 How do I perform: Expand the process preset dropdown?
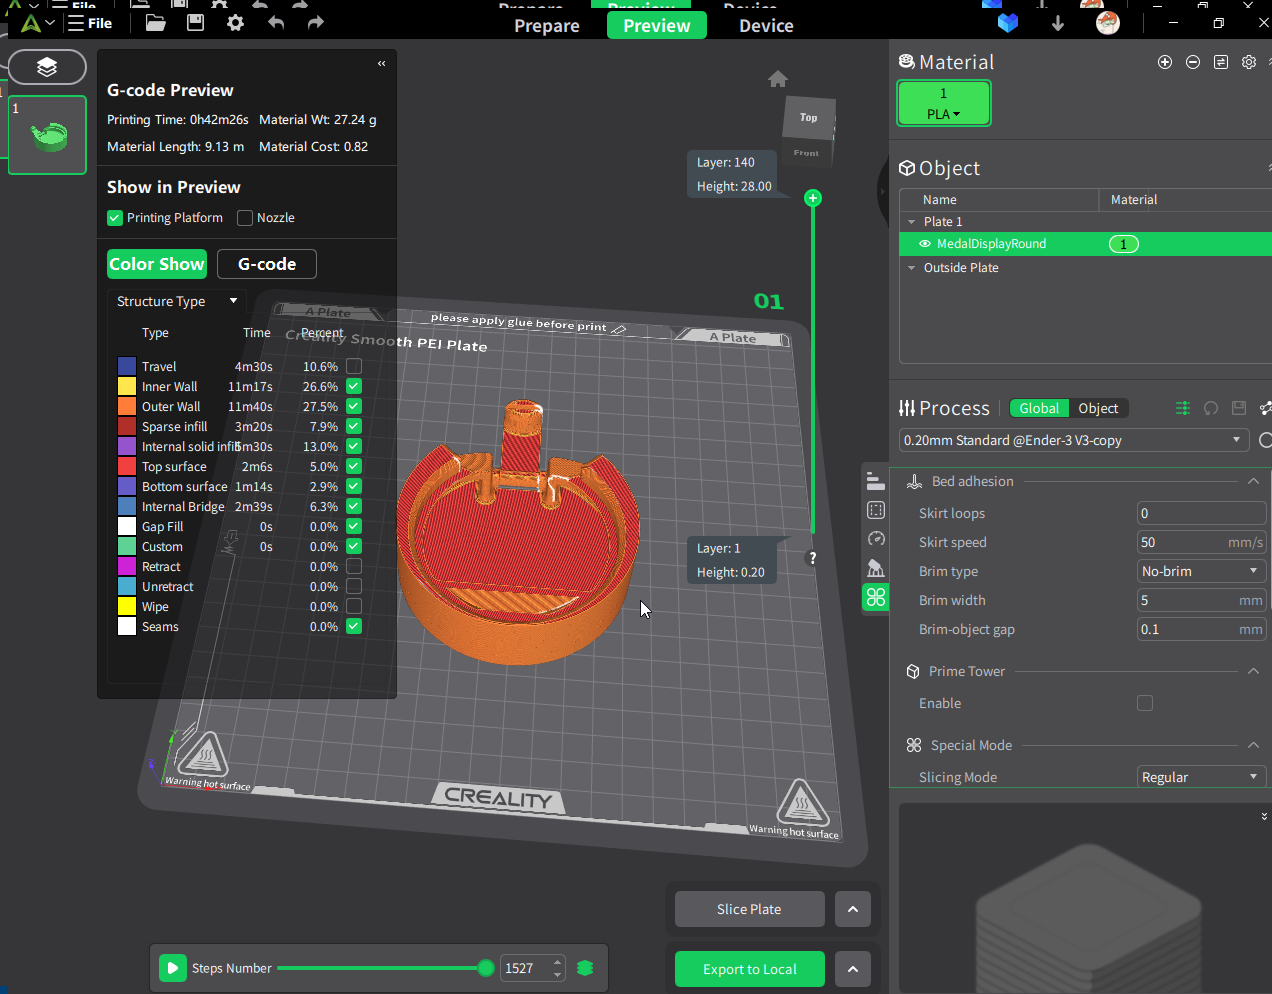(x=1073, y=440)
